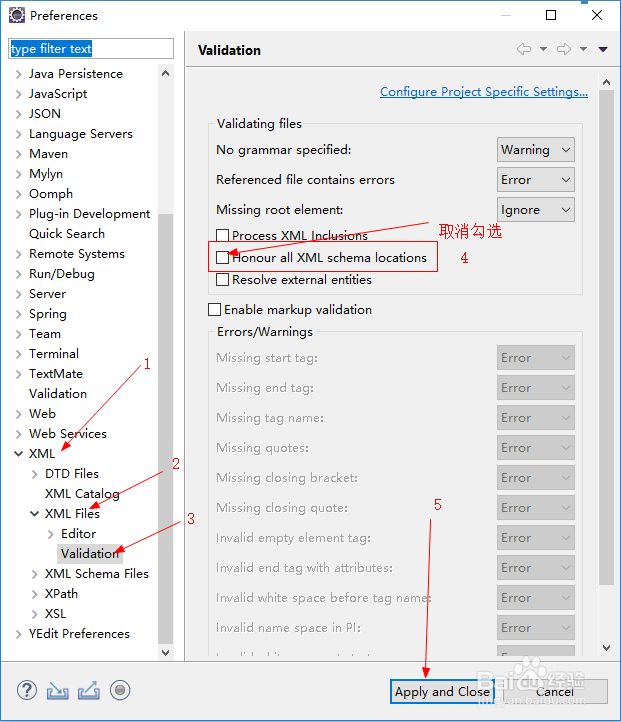
Task: Open Configure Project Specific Settings link
Action: [484, 92]
